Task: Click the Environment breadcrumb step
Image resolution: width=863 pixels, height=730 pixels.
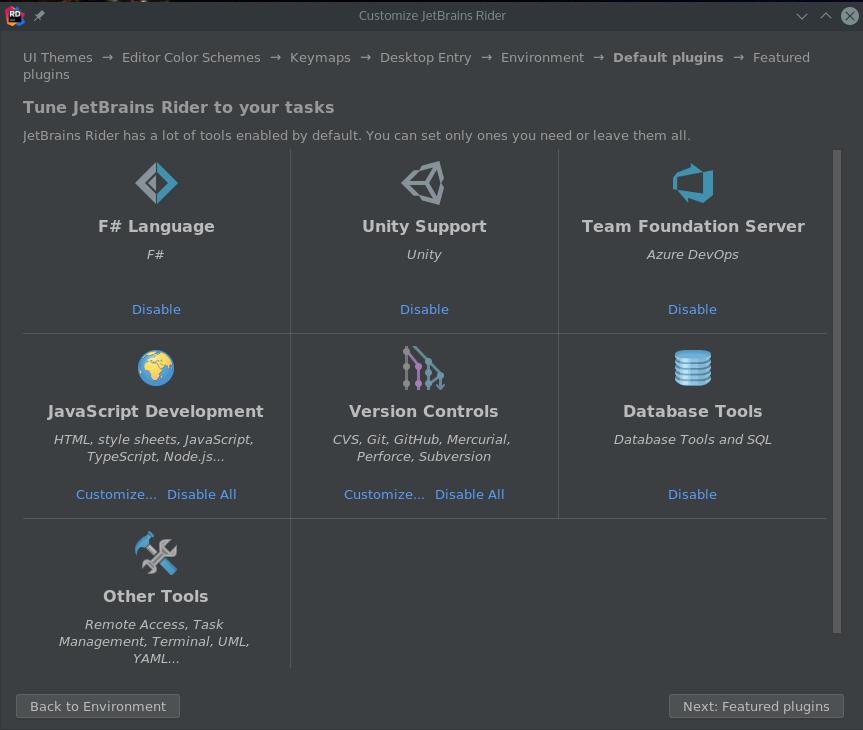Action: [542, 58]
